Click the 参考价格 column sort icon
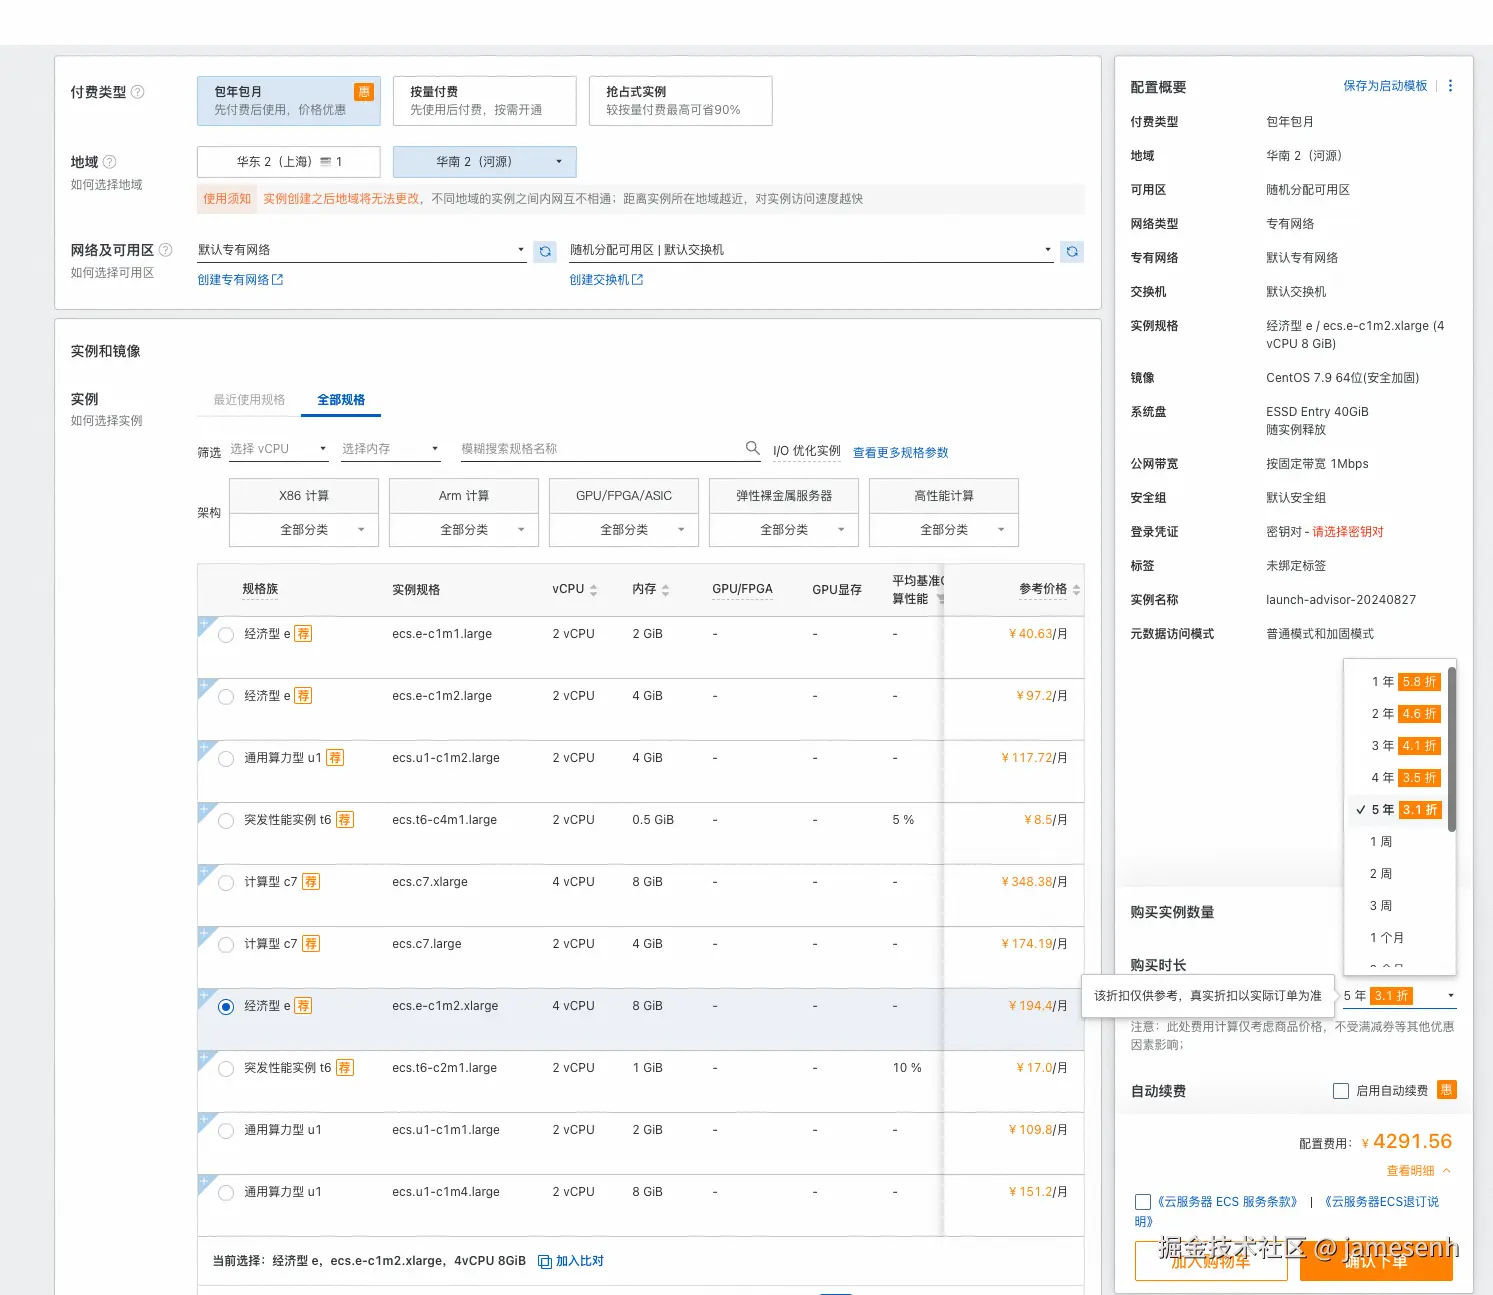This screenshot has height=1295, width=1493. tap(1076, 590)
